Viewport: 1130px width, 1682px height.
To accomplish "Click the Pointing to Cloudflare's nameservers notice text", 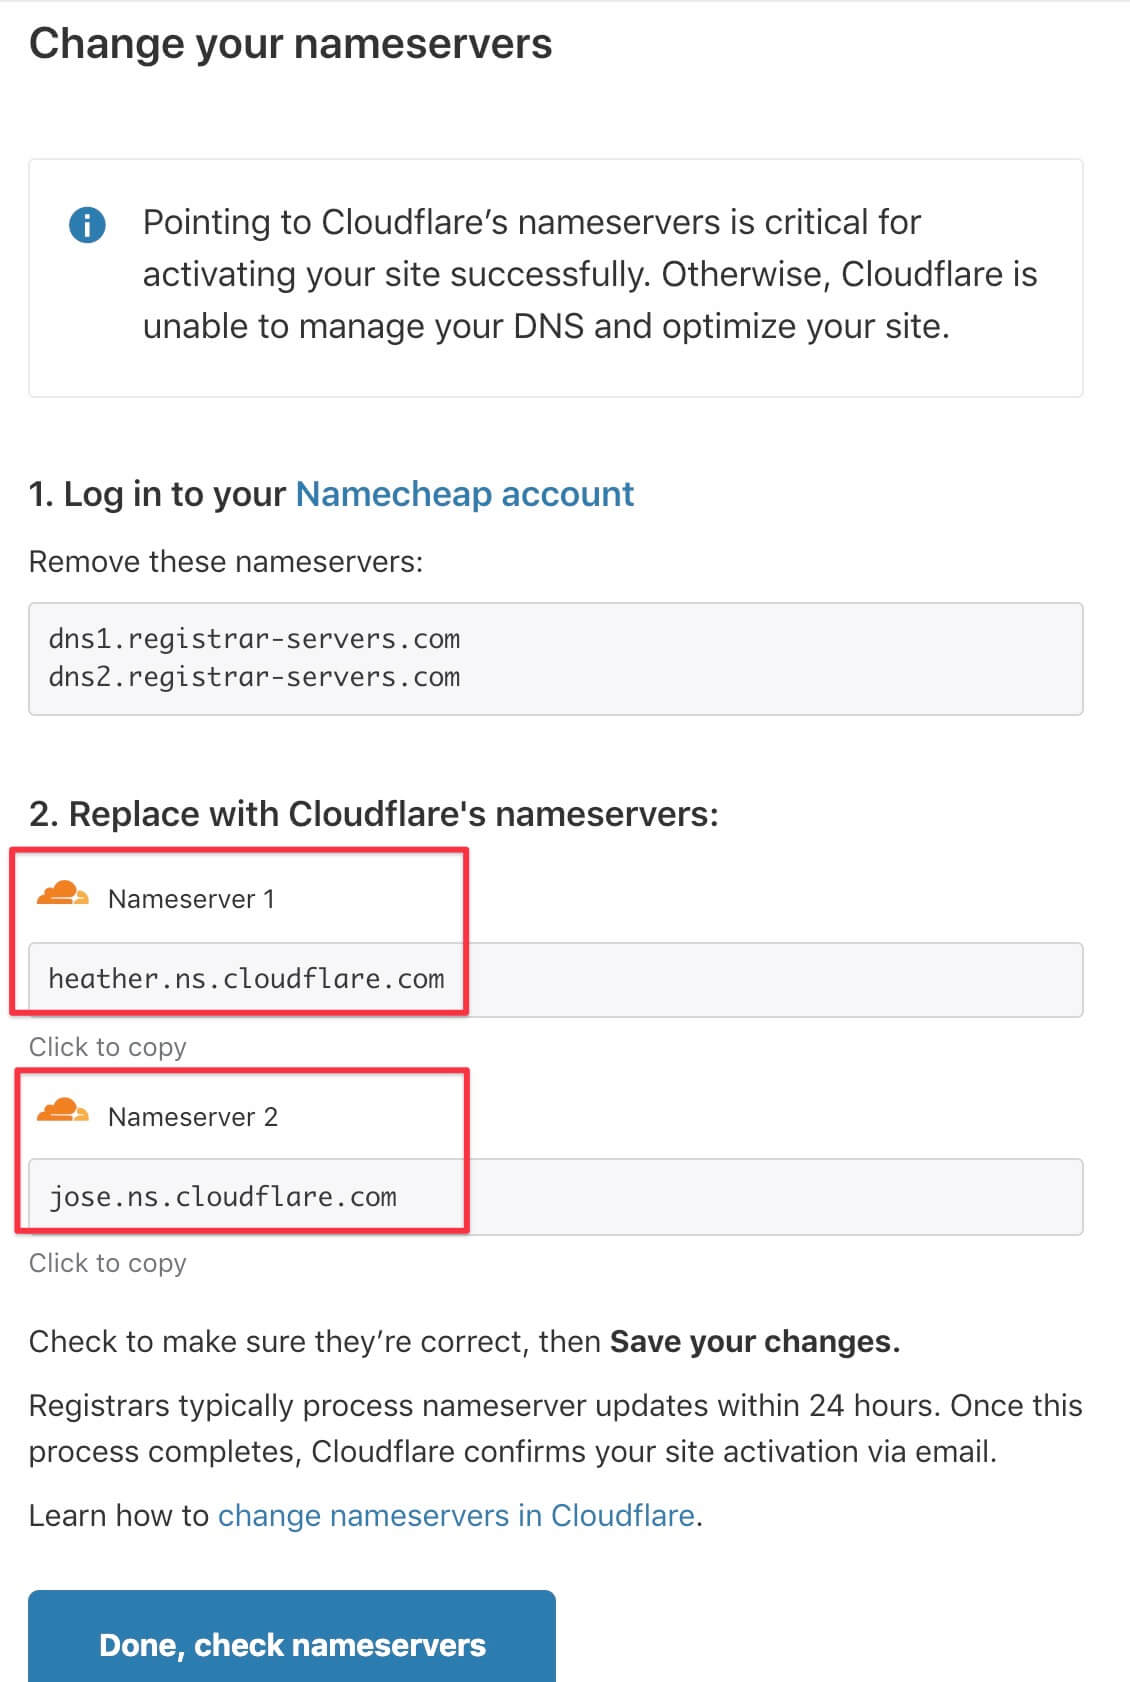I will (590, 274).
